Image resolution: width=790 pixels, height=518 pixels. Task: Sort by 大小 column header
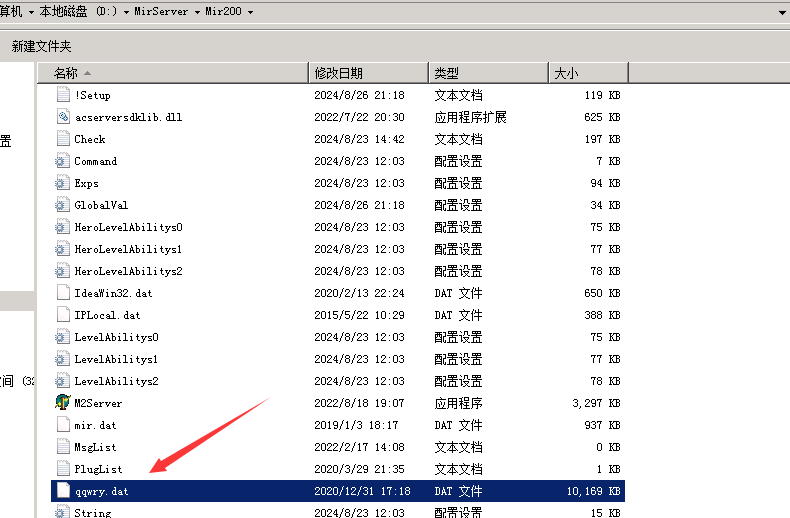pos(588,73)
